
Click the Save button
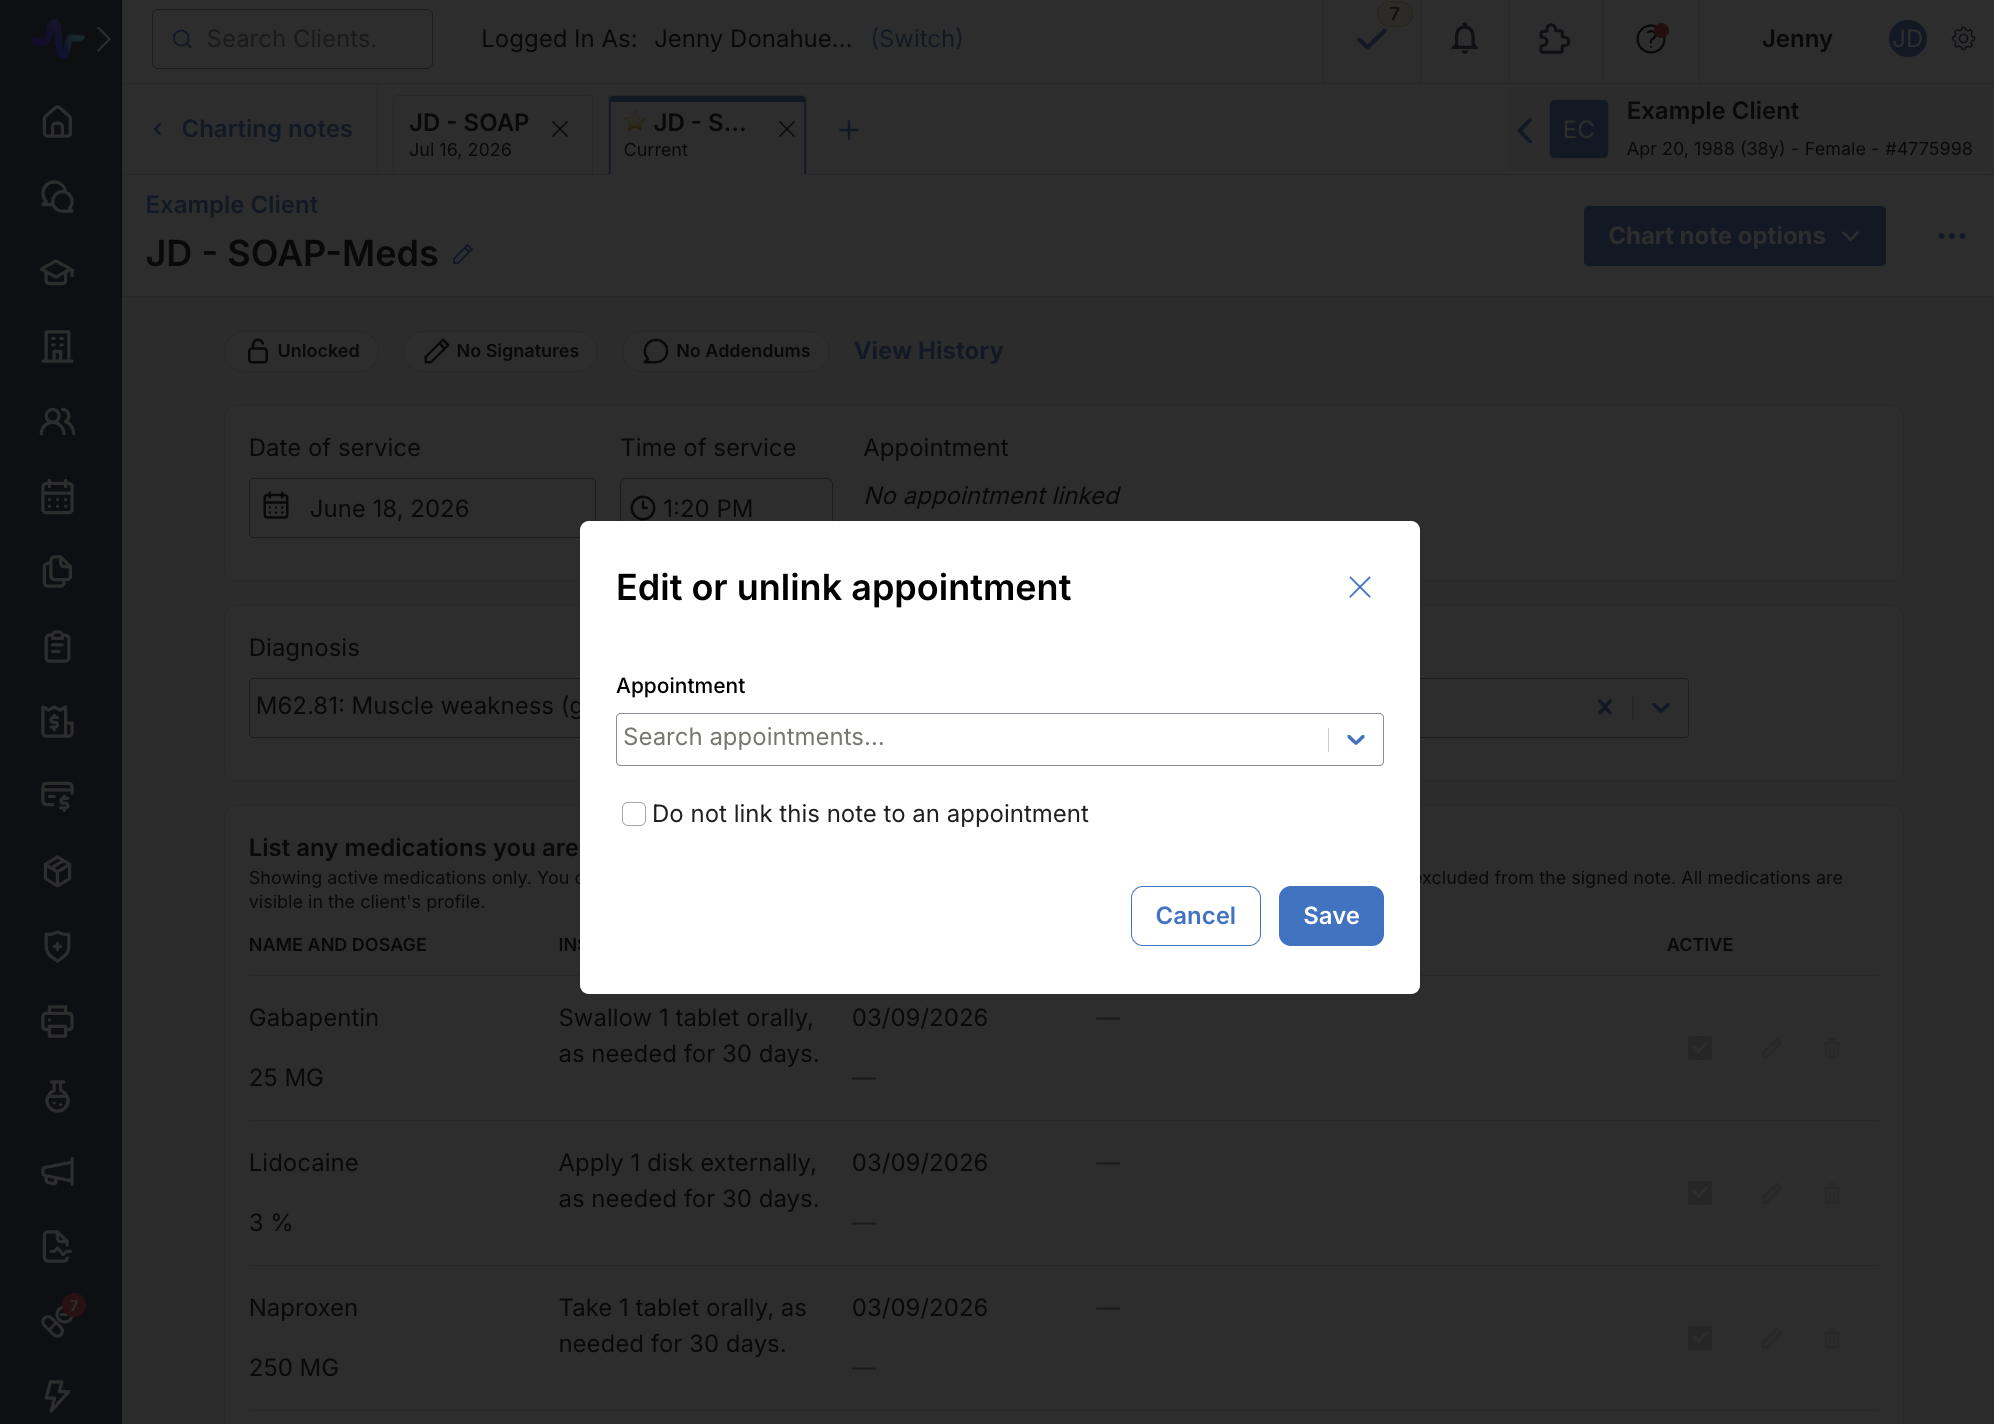point(1331,916)
